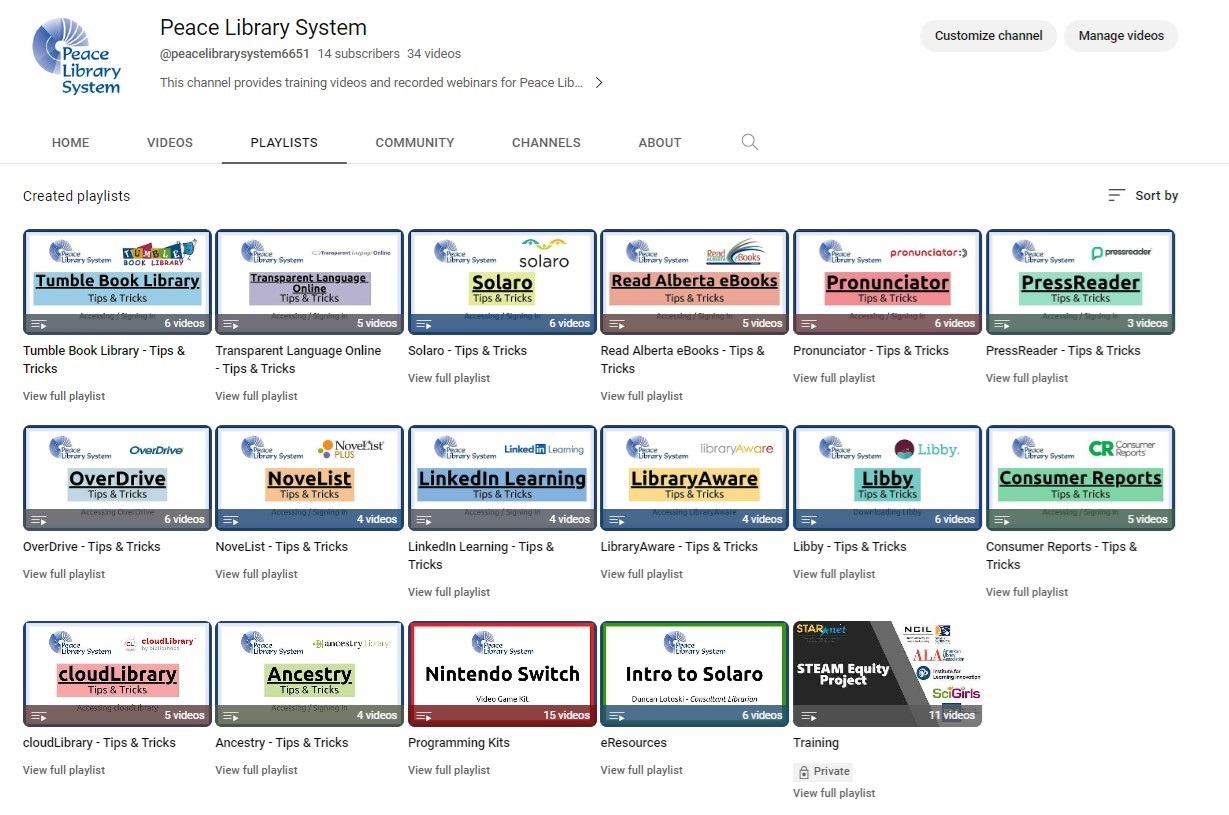Click the Peace Library System channel avatar

[x=77, y=55]
